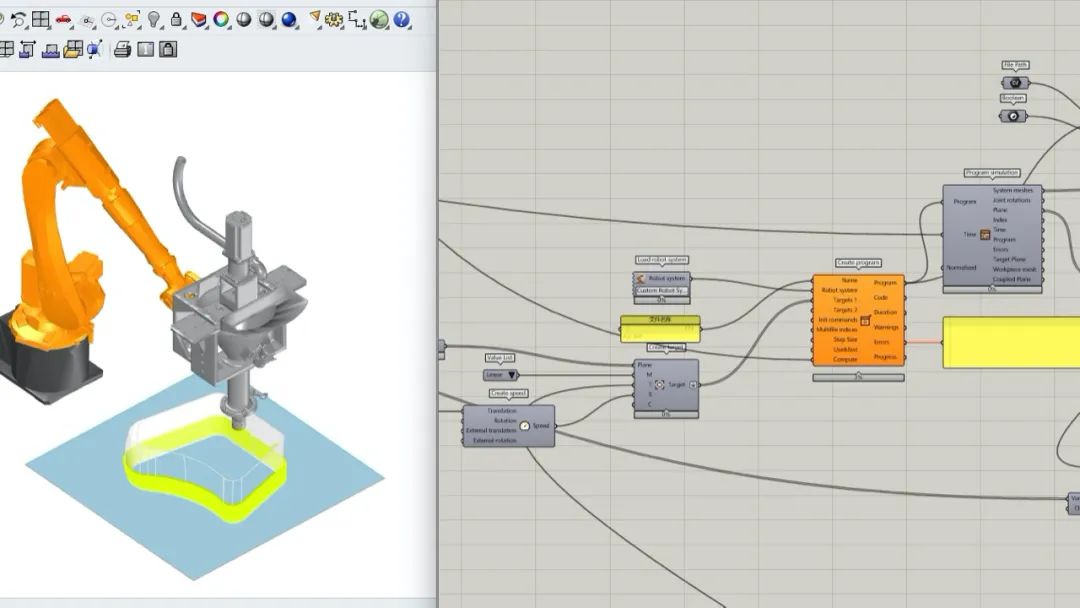Image resolution: width=1080 pixels, height=608 pixels.
Task: Click the circle analysis icon in Rhino toolbar
Action: [x=110, y=20]
